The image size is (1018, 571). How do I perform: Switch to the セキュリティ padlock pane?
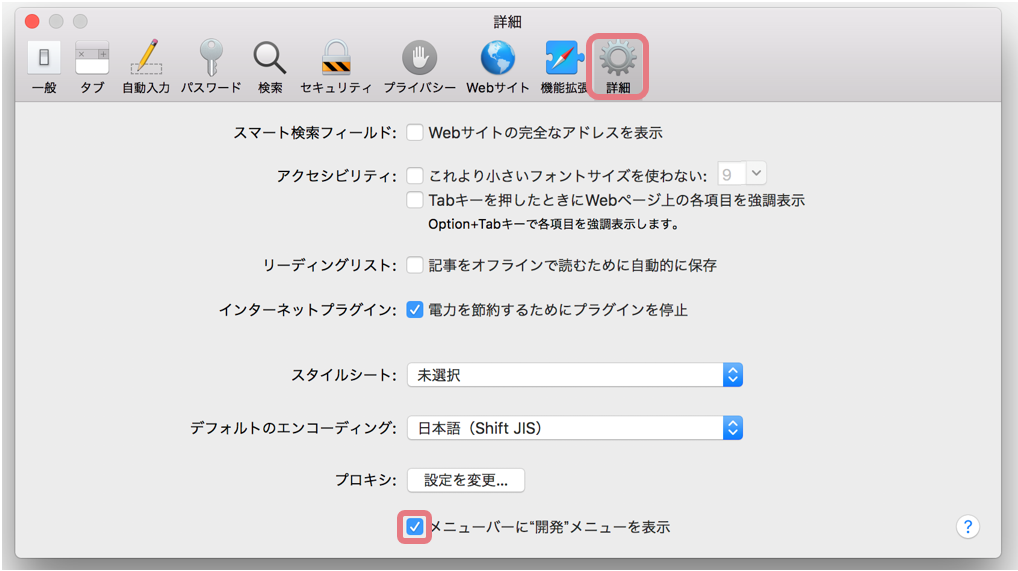coord(336,67)
